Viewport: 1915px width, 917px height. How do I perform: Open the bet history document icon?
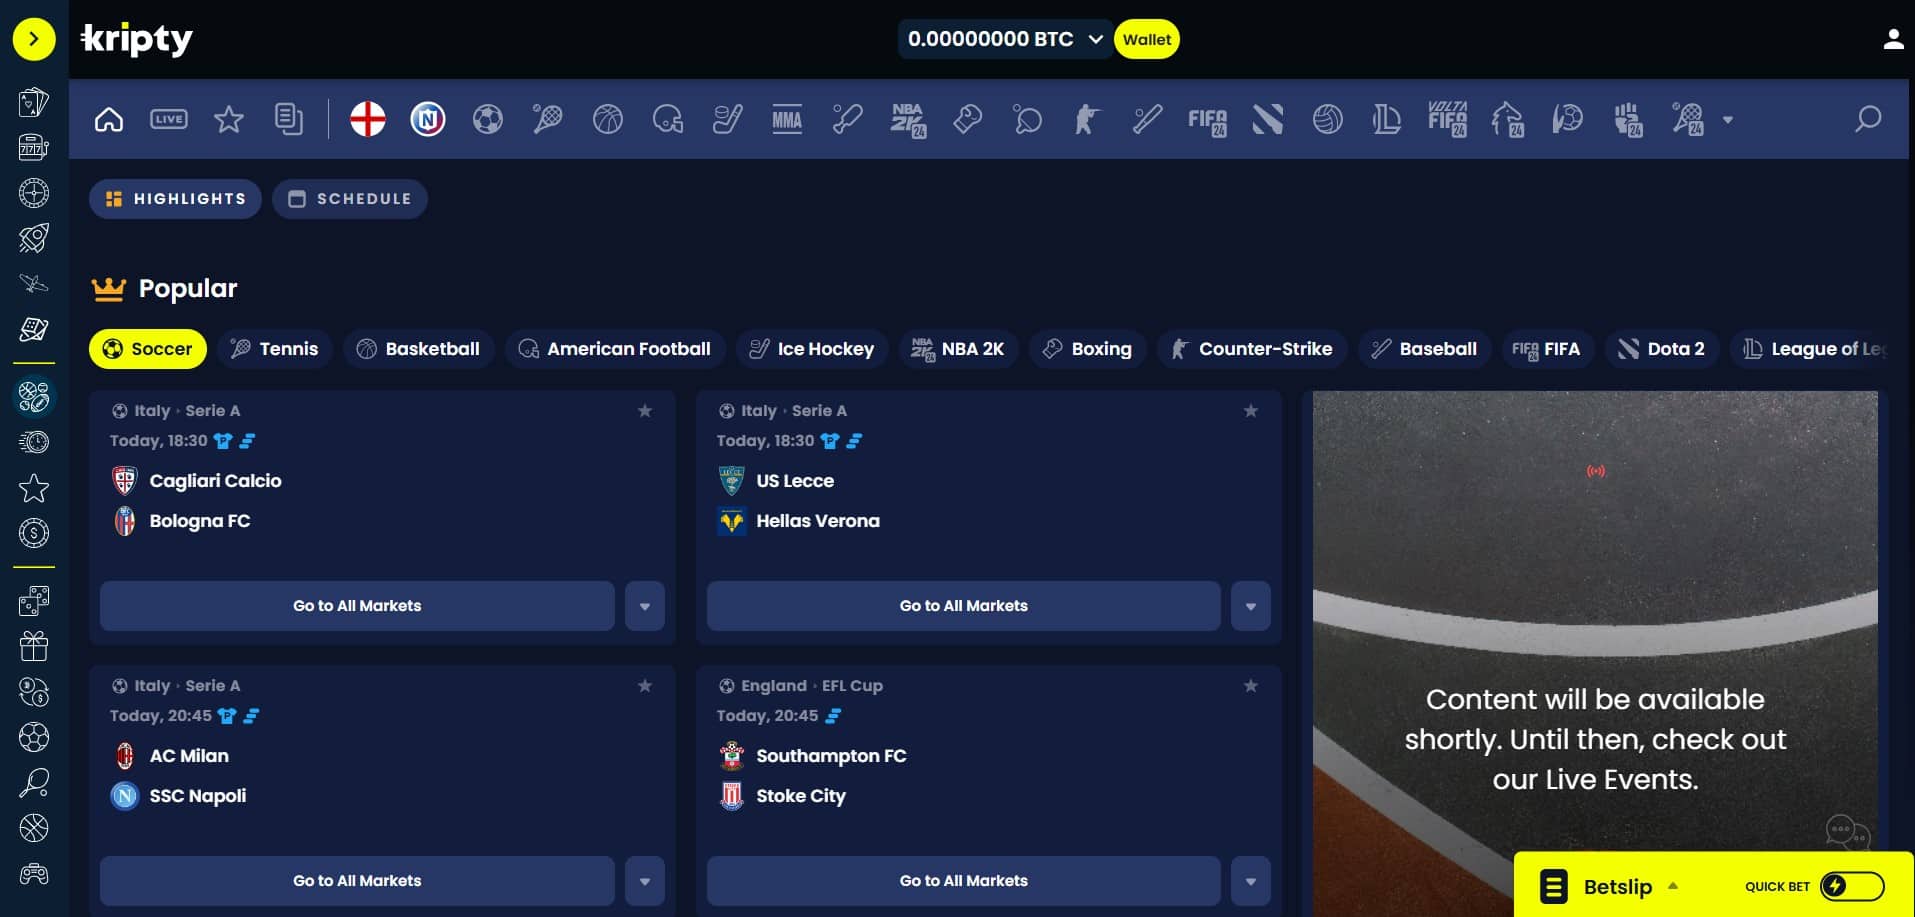[x=288, y=120]
